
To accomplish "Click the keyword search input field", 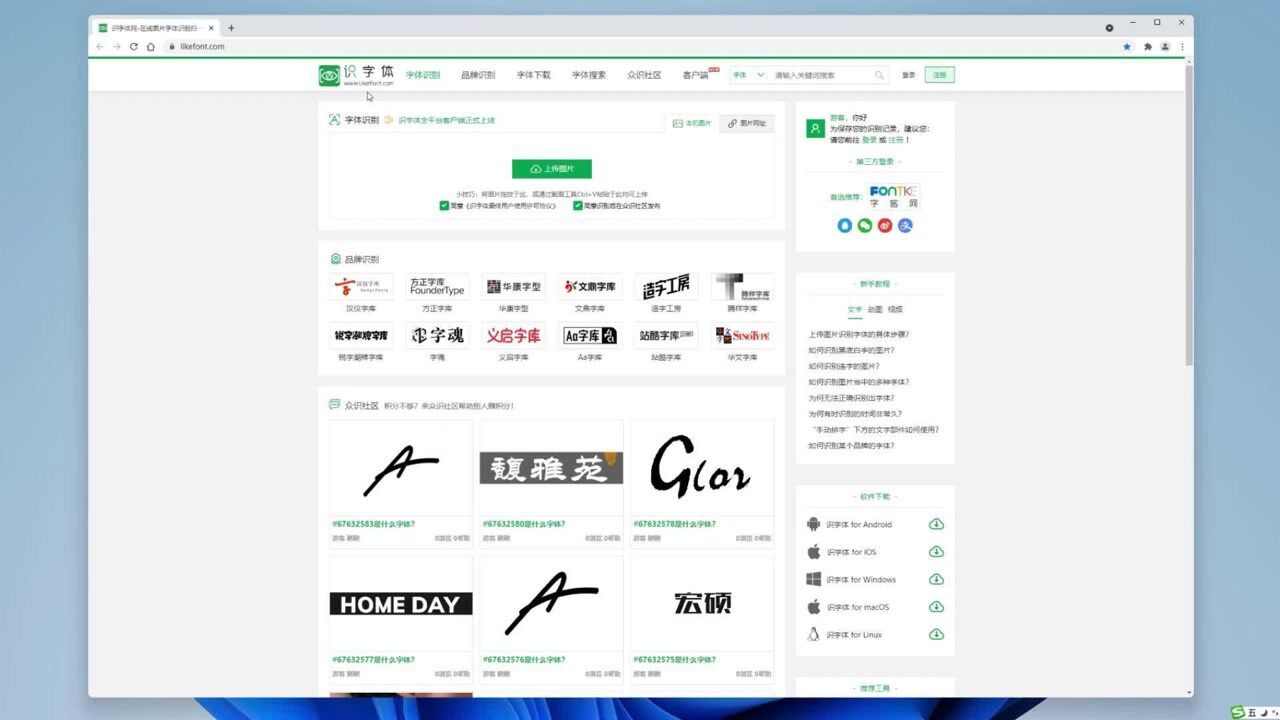I will pyautogui.click(x=822, y=75).
